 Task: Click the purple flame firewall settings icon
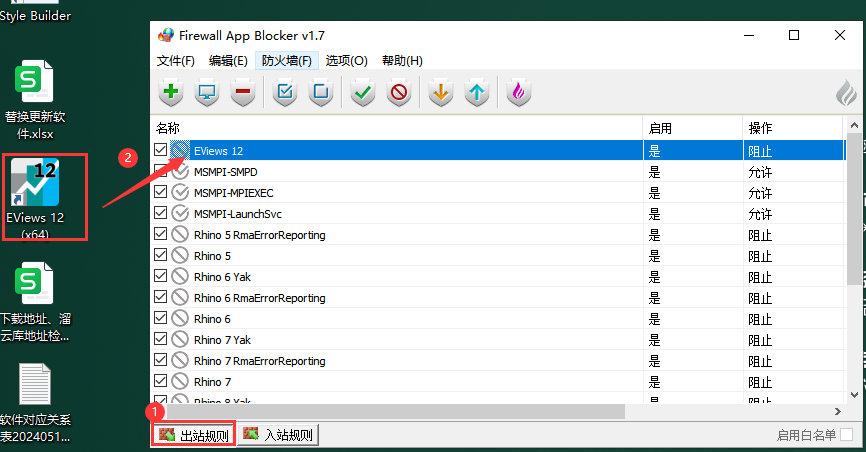pos(518,93)
